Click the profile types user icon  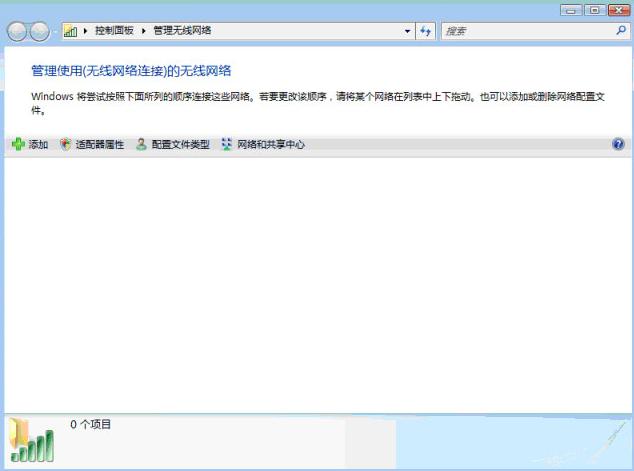pyautogui.click(x=141, y=144)
